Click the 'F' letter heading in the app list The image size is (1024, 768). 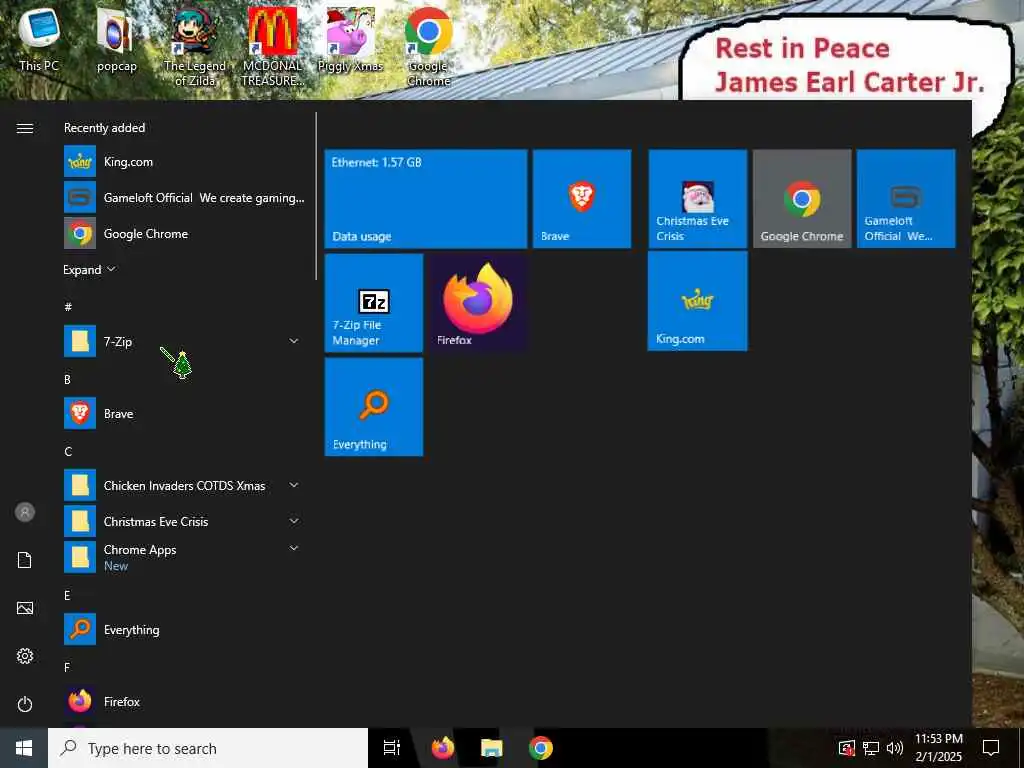tap(67, 667)
